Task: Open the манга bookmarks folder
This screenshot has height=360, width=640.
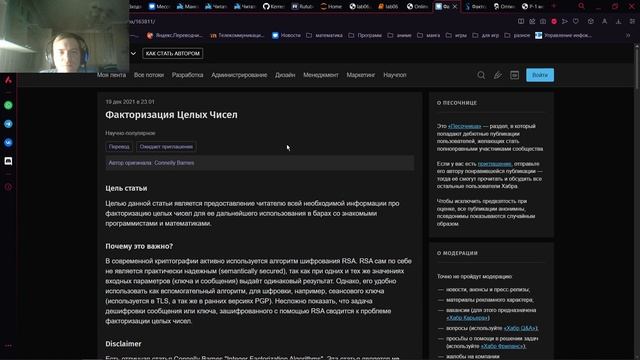Action: [429, 36]
